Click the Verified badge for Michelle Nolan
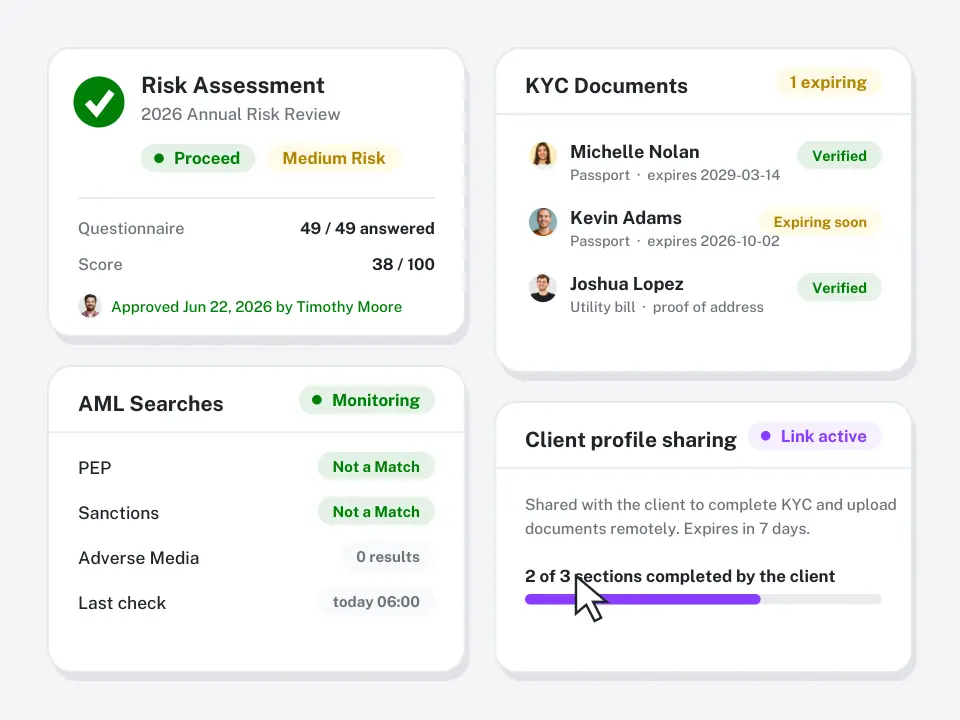 point(839,156)
